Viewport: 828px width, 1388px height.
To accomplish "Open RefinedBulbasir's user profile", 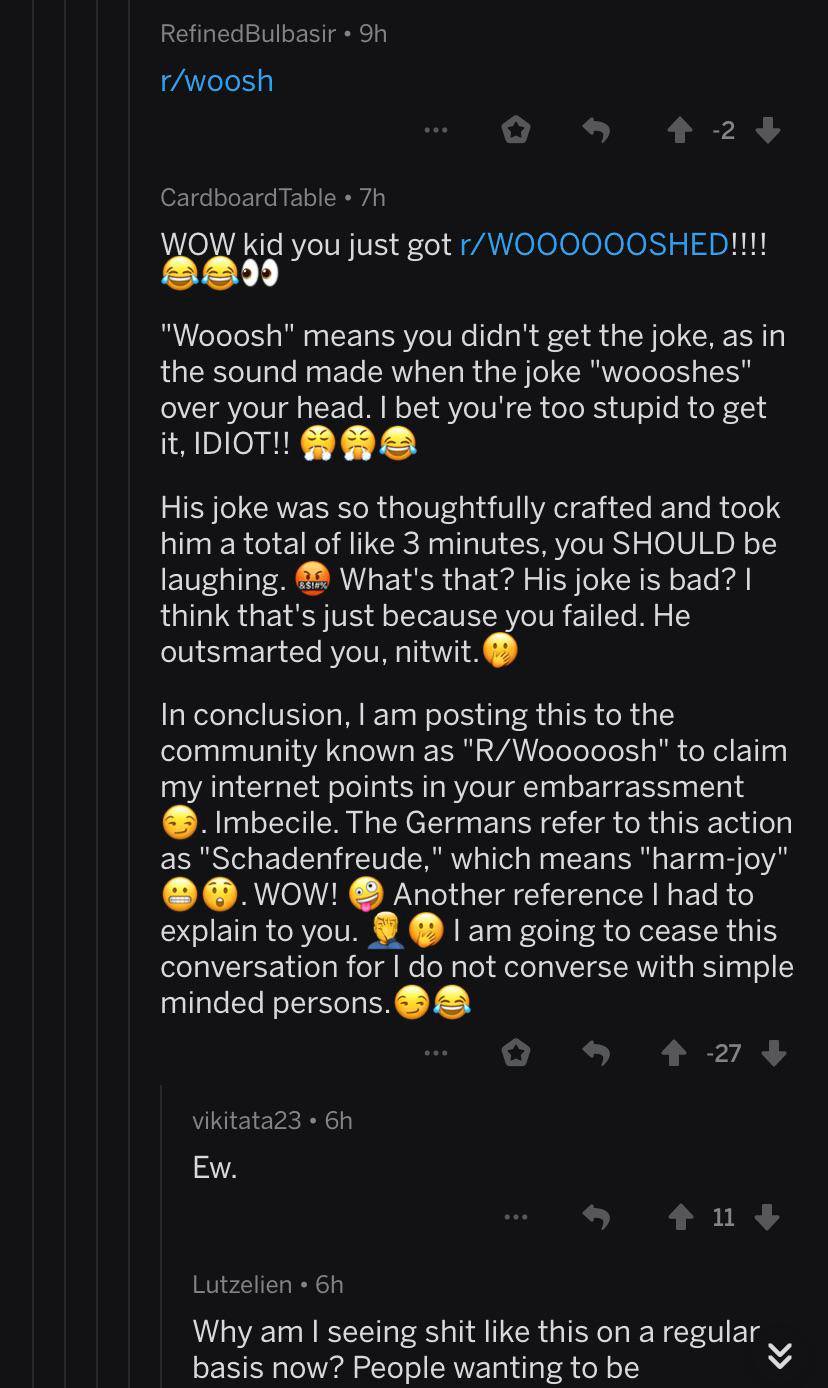I will (247, 33).
